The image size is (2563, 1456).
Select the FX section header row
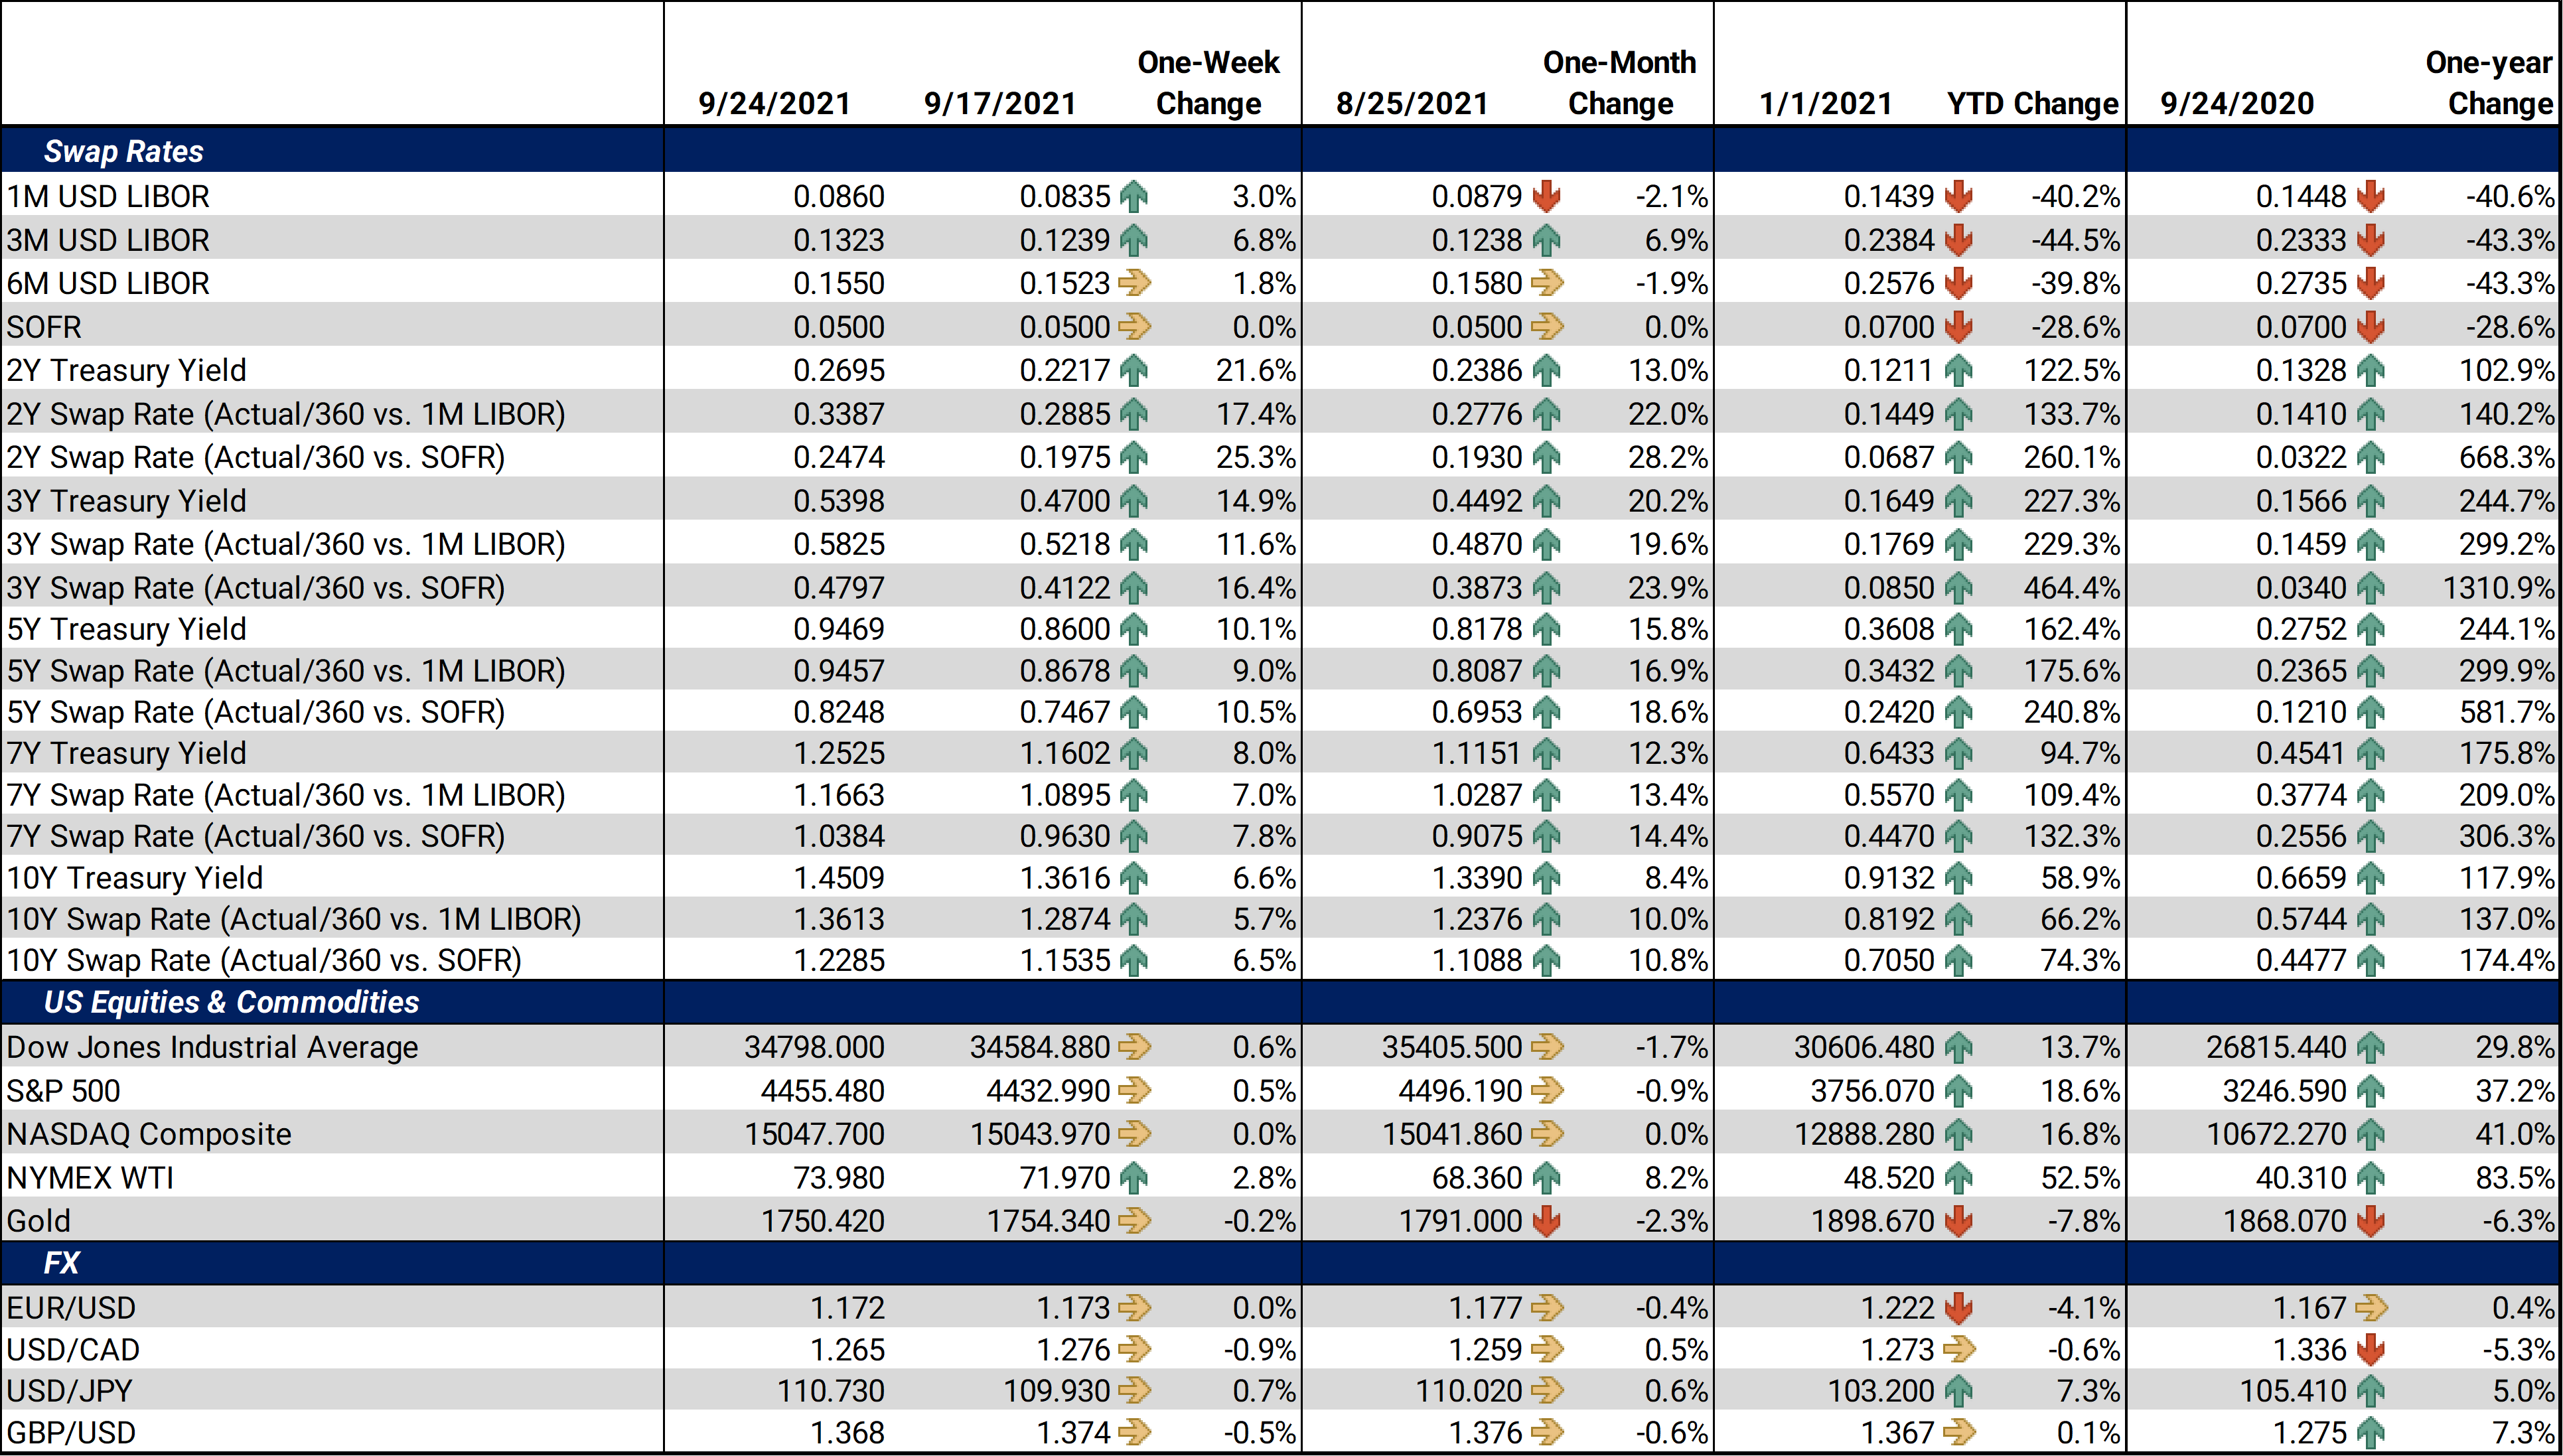[61, 1263]
